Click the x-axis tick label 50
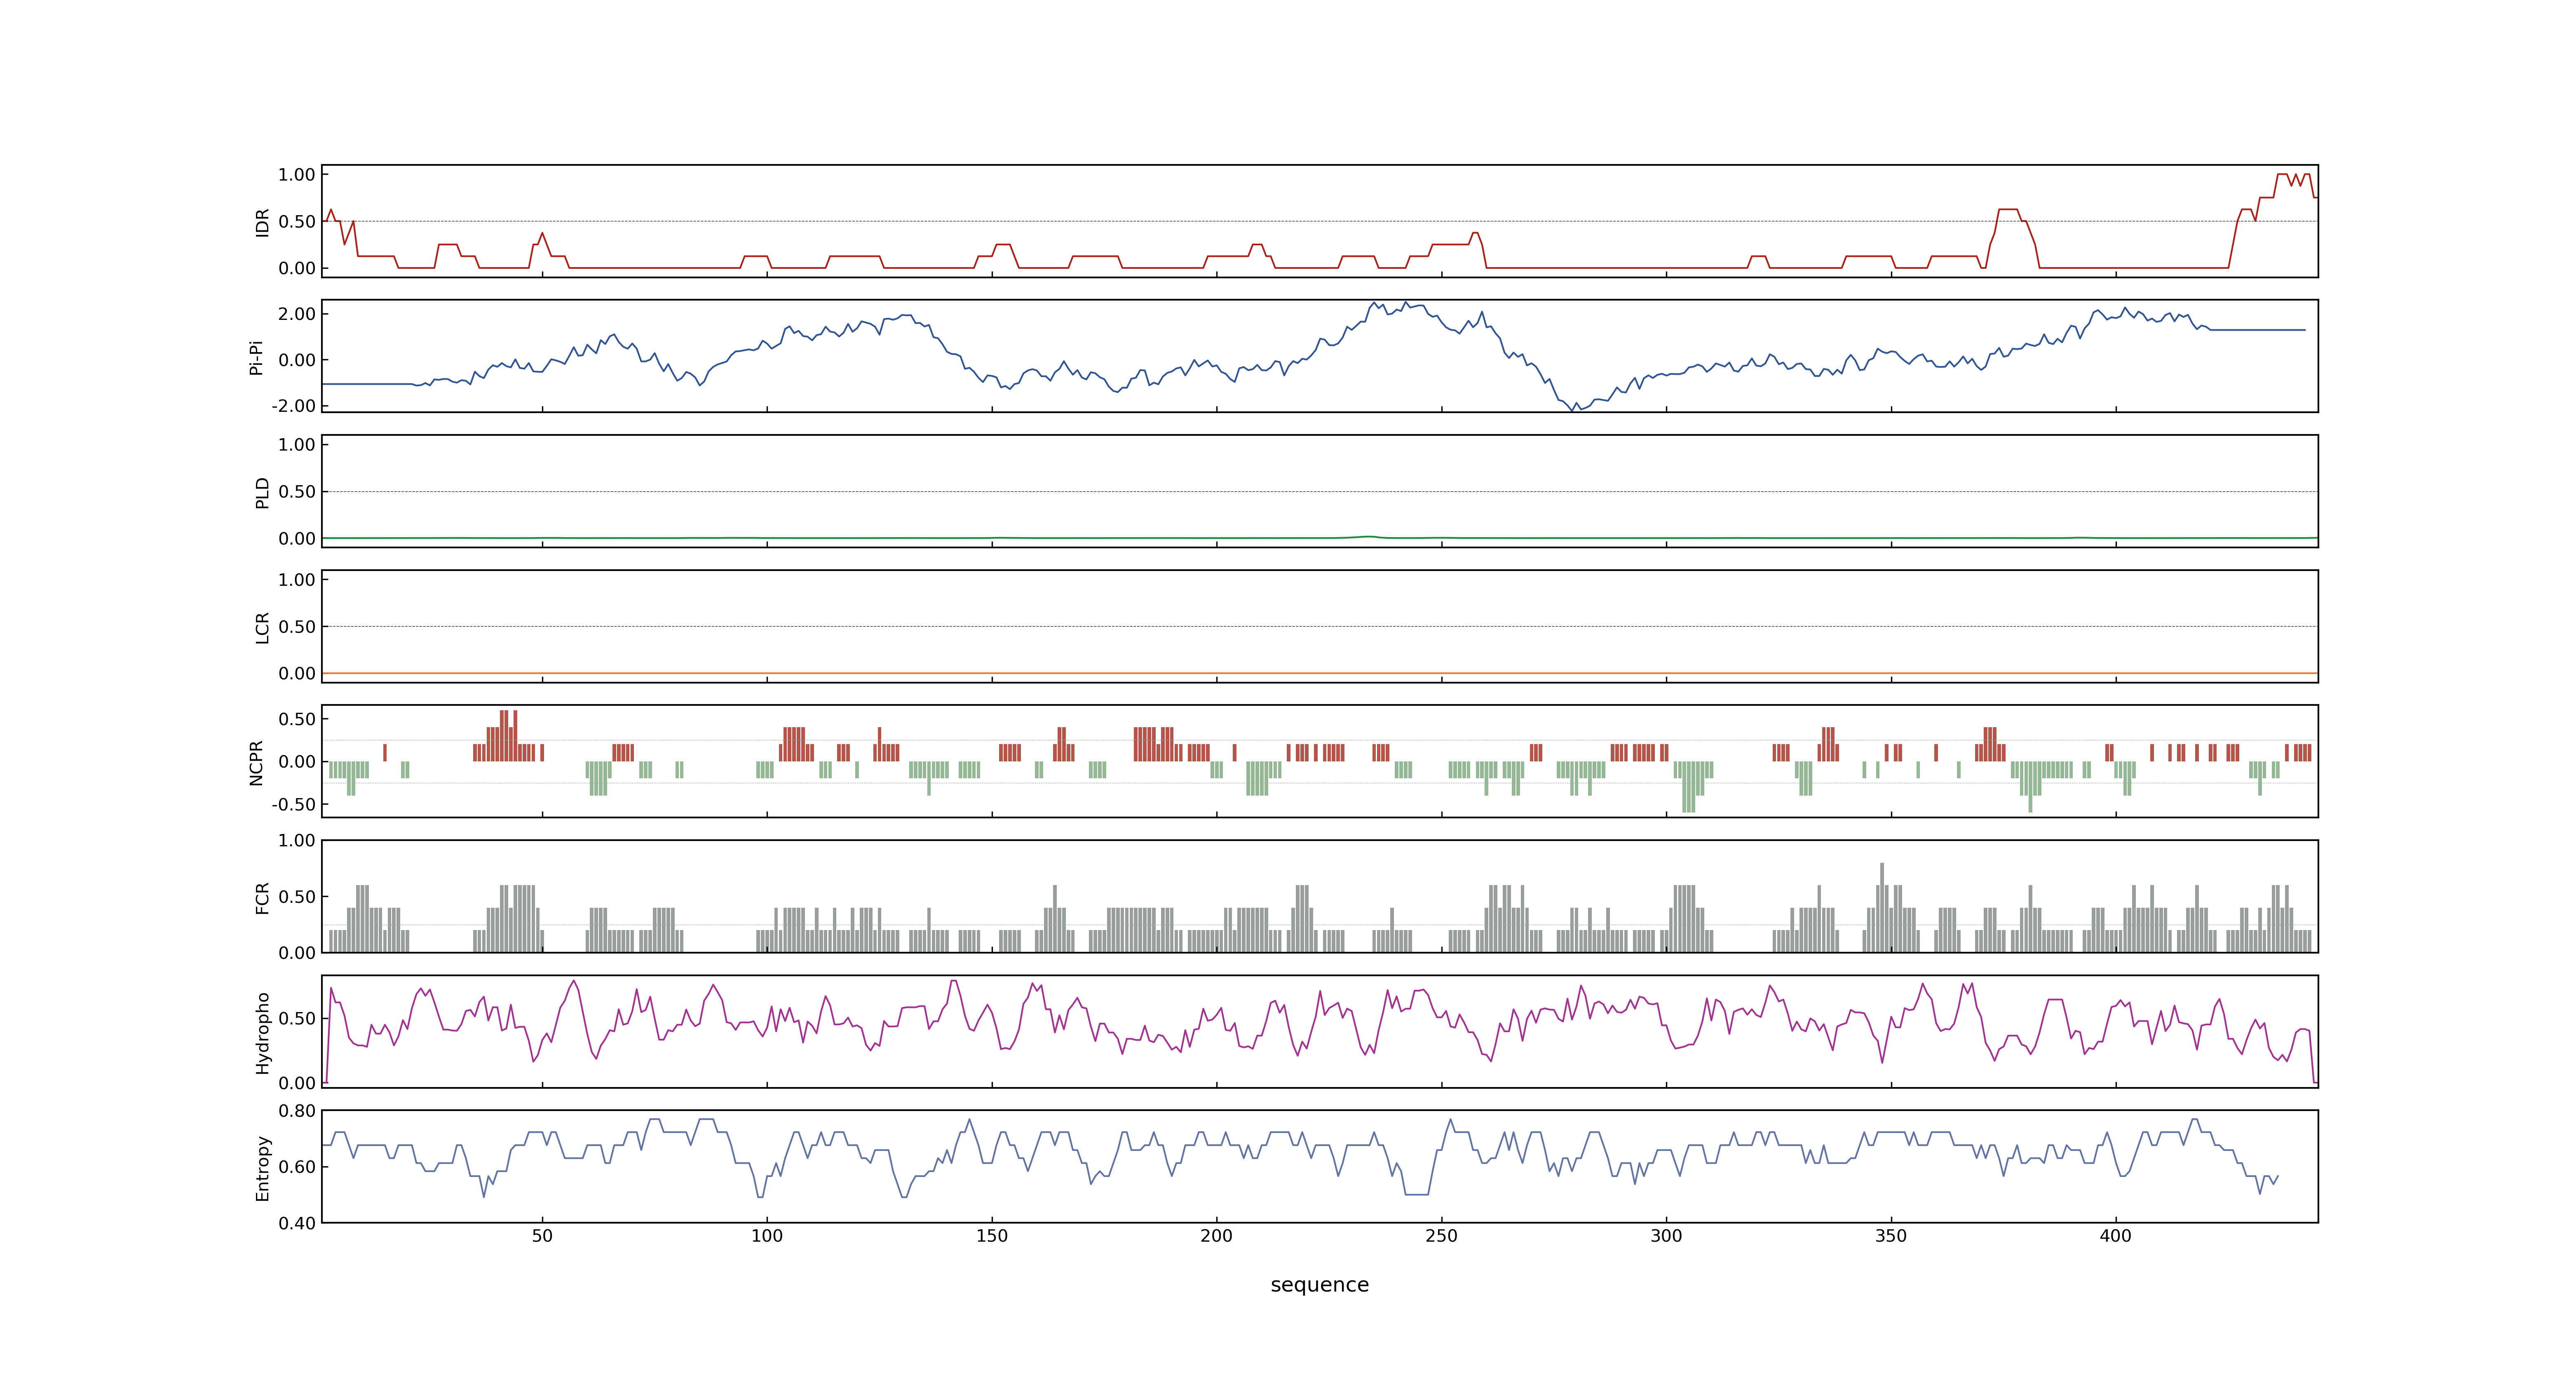Viewport: 2576px width, 1374px height. [x=542, y=1236]
